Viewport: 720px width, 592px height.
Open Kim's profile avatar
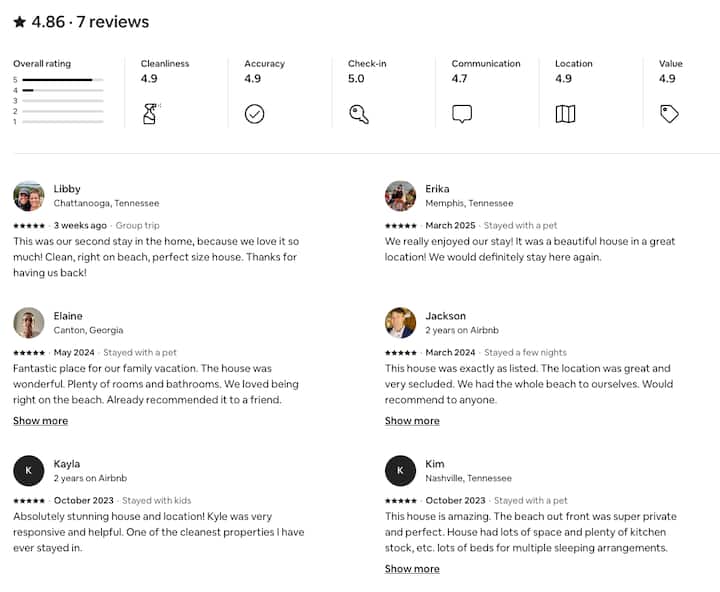[x=400, y=471]
